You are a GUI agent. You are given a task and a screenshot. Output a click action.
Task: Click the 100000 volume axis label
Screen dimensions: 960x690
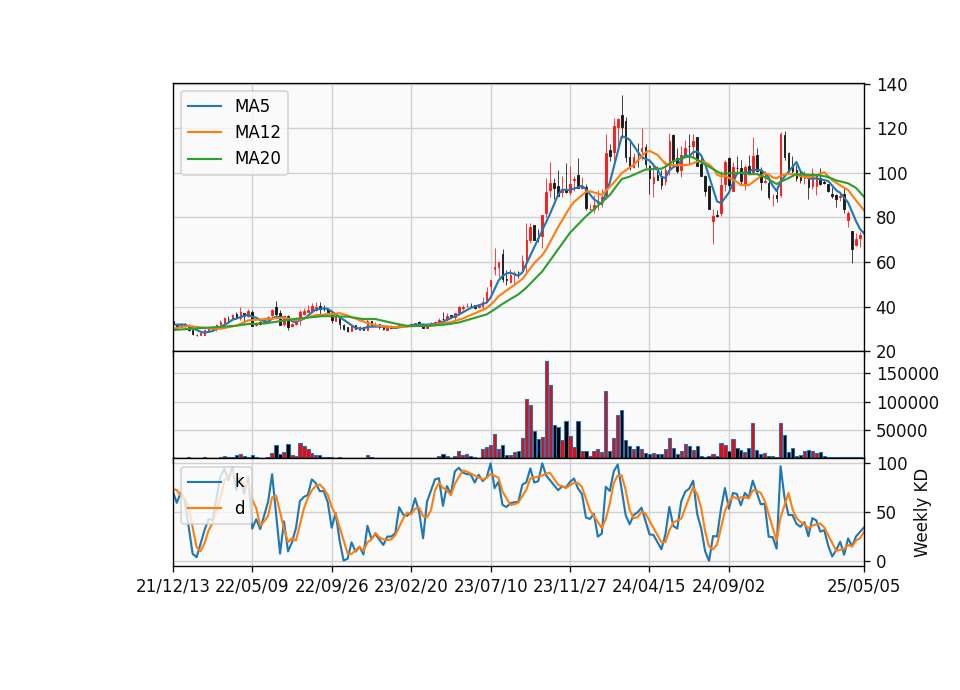(x=908, y=403)
